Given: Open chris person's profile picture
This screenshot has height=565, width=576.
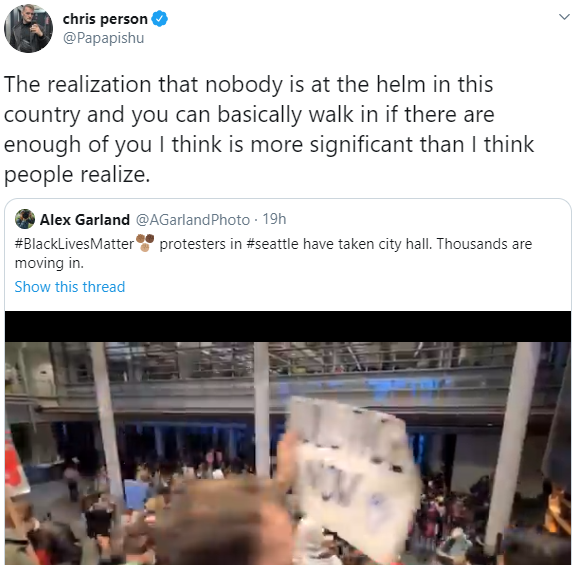Looking at the screenshot, I should 28,29.
